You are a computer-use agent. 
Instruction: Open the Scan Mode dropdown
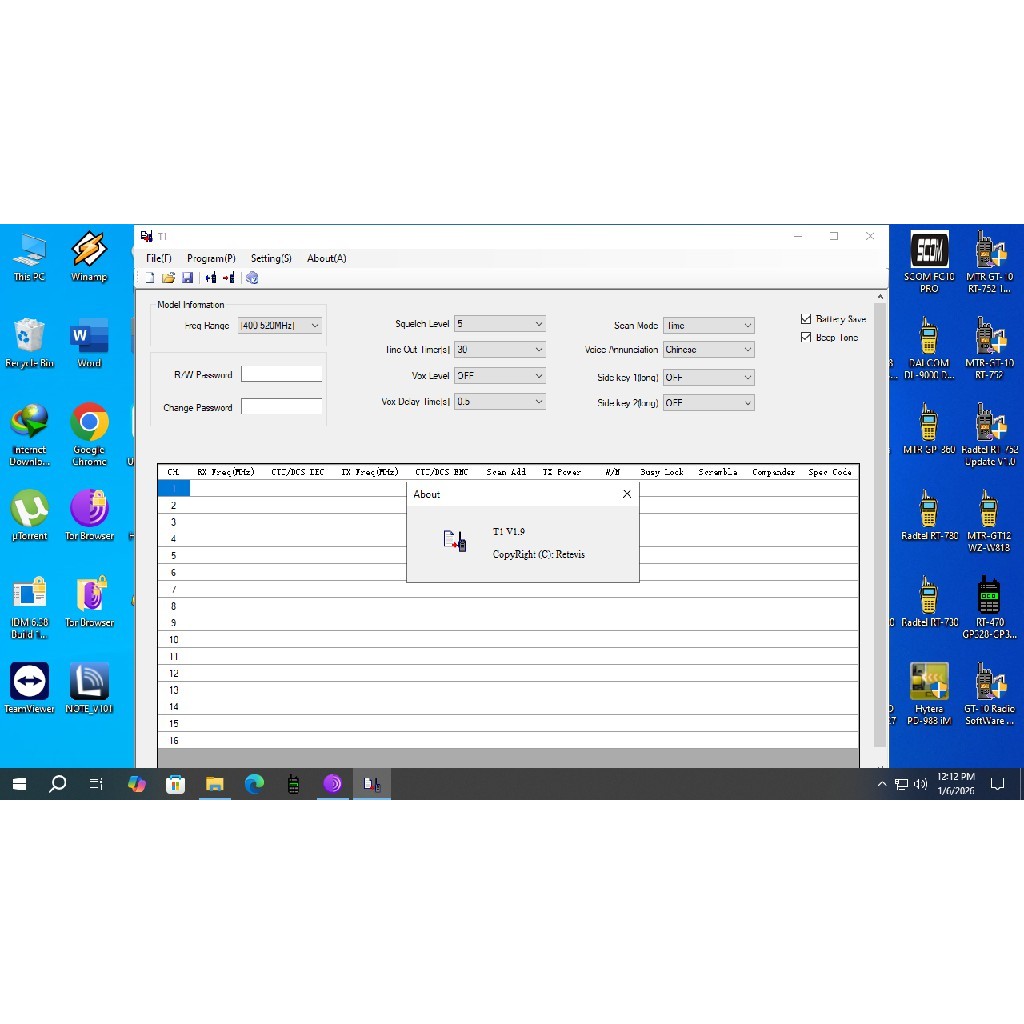[749, 324]
